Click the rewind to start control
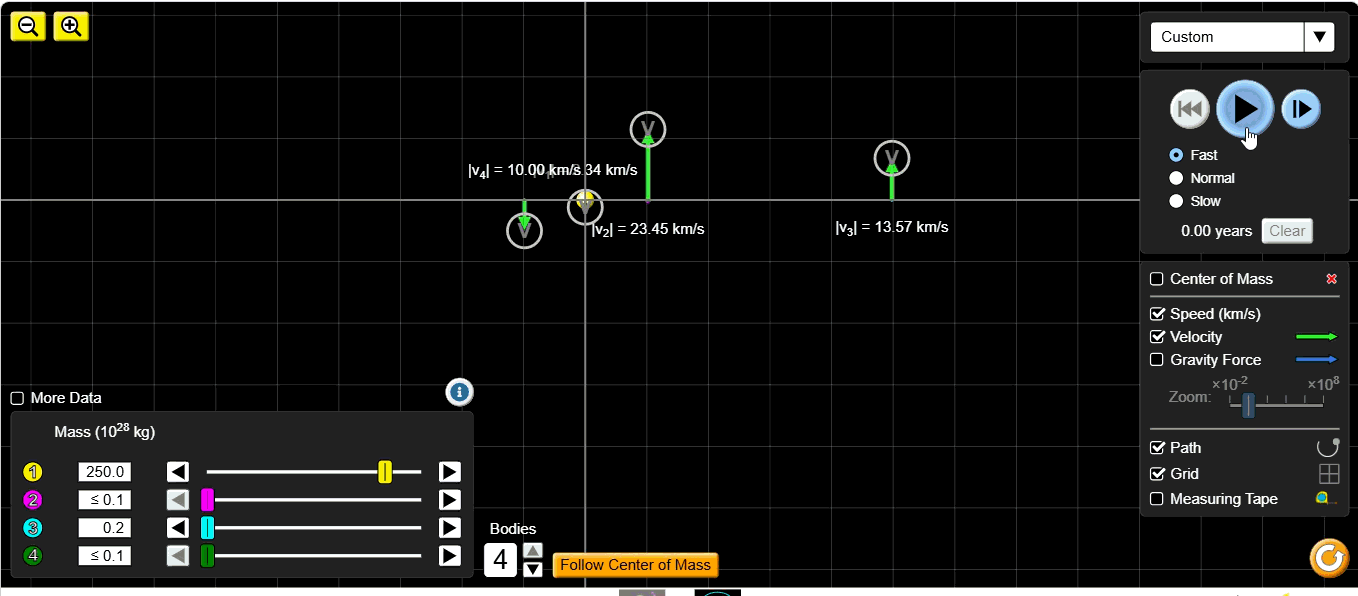1358x596 pixels. pyautogui.click(x=1189, y=108)
